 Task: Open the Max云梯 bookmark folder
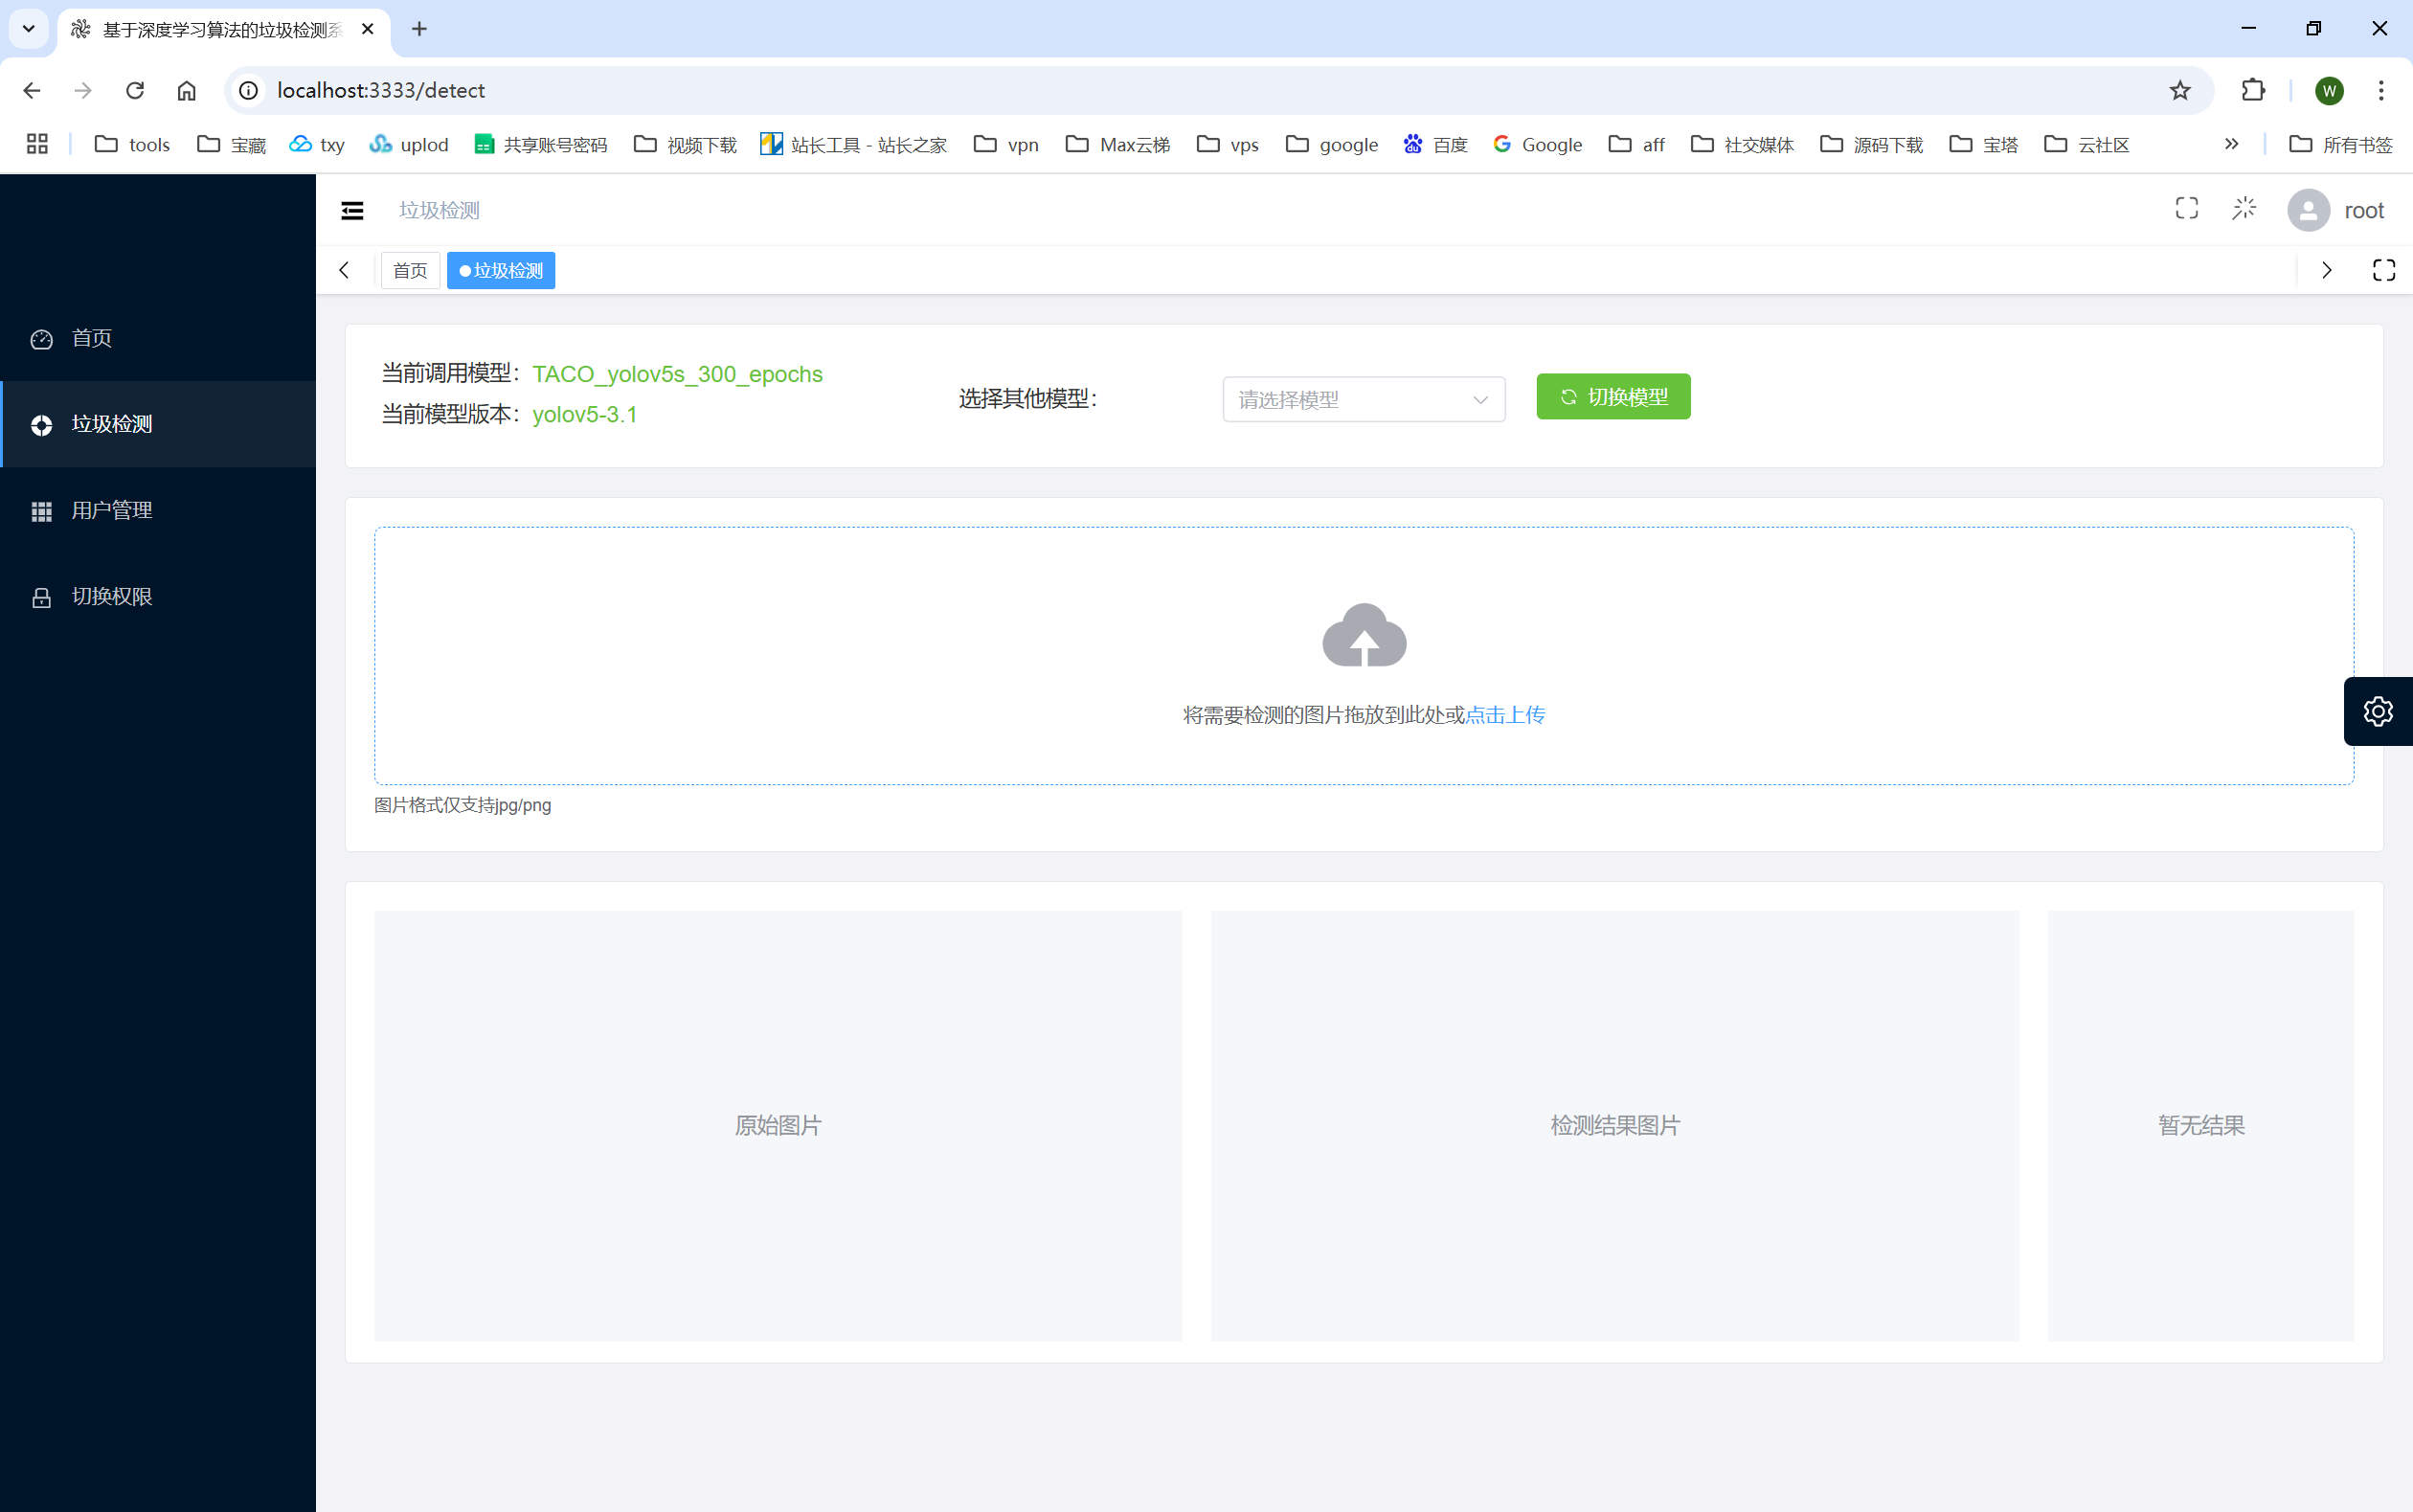coord(1117,144)
